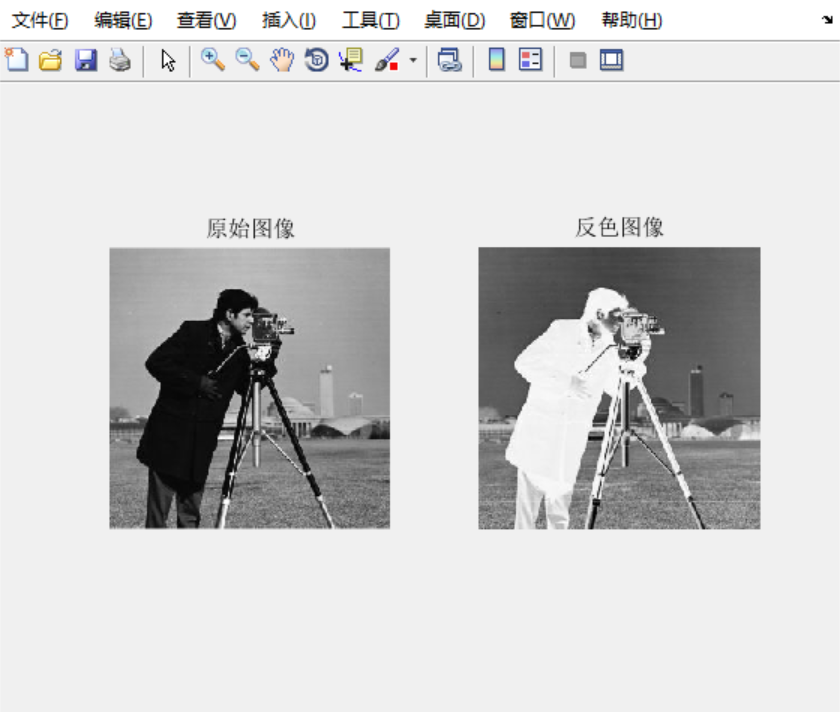Activate the Zoom Out magnifier tool

pos(248,59)
